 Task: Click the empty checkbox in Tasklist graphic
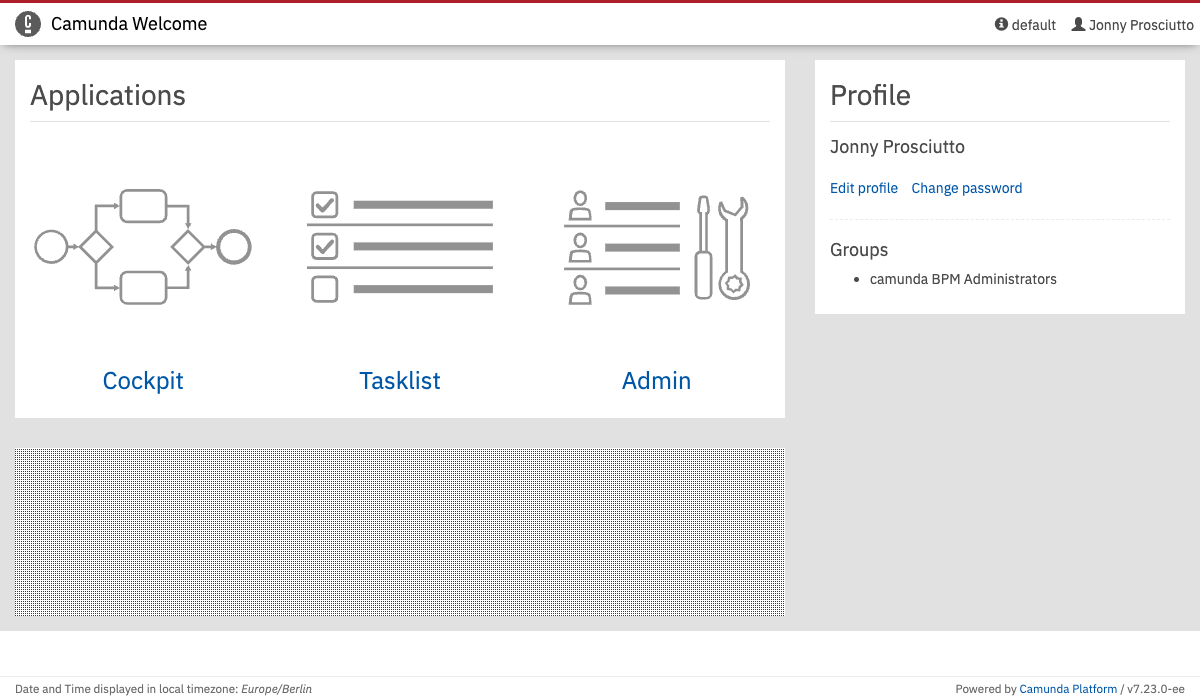(325, 289)
